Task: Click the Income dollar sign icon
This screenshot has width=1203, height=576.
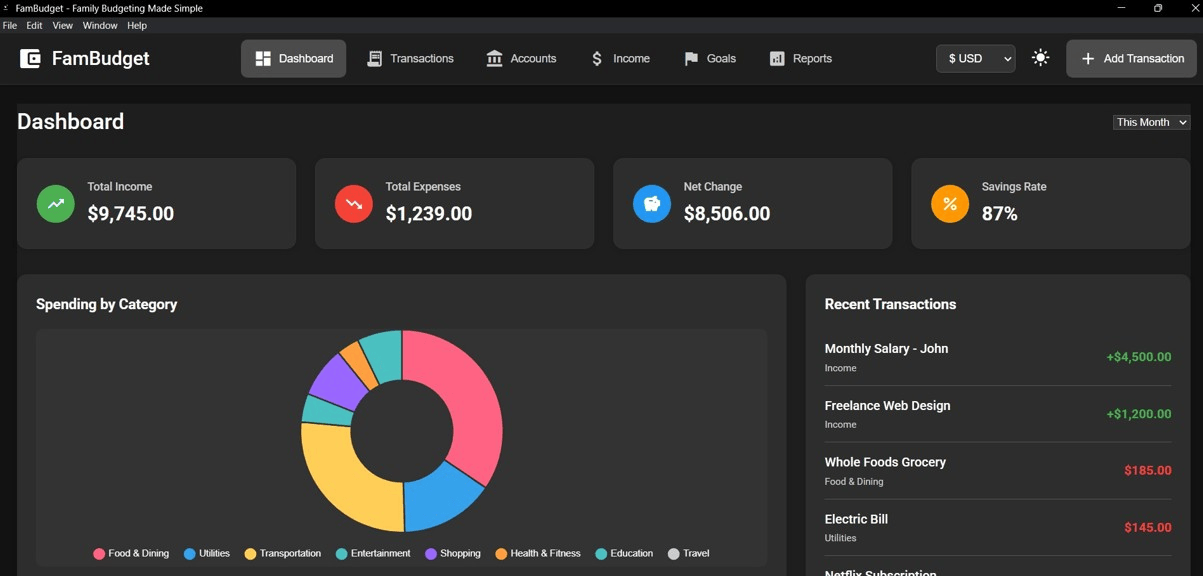Action: [596, 58]
